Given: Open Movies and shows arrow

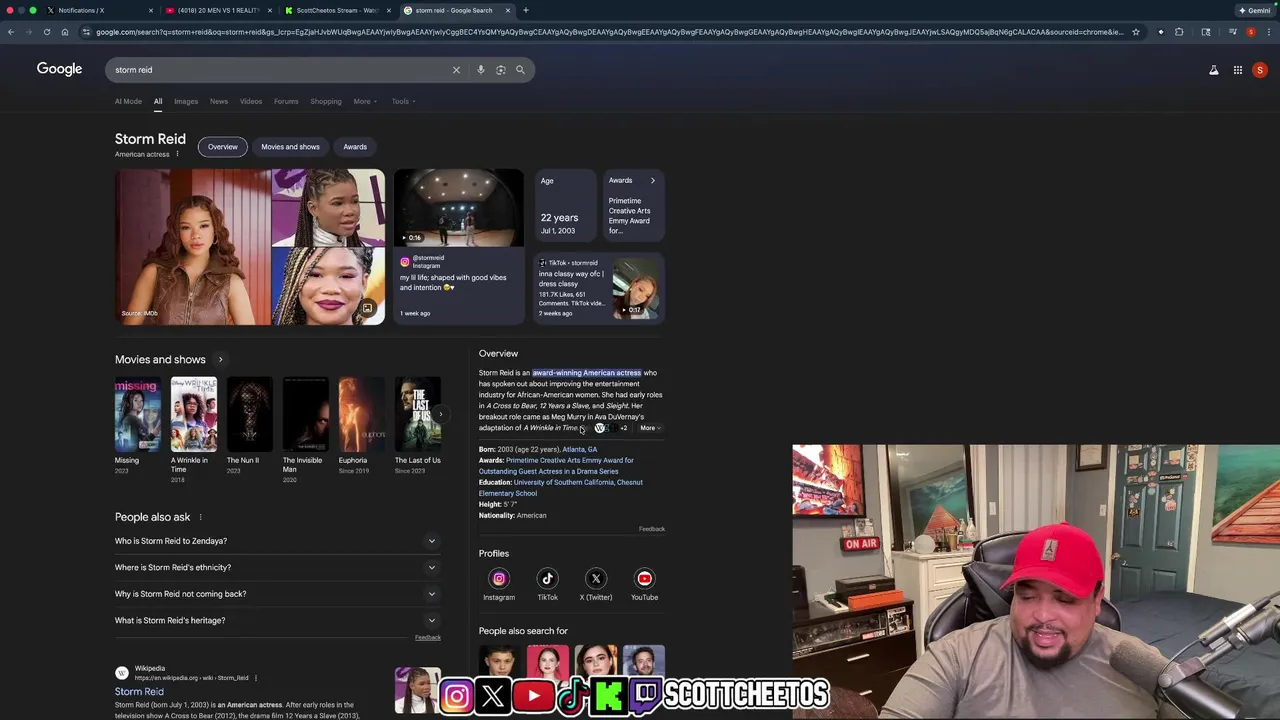Looking at the screenshot, I should (220, 360).
